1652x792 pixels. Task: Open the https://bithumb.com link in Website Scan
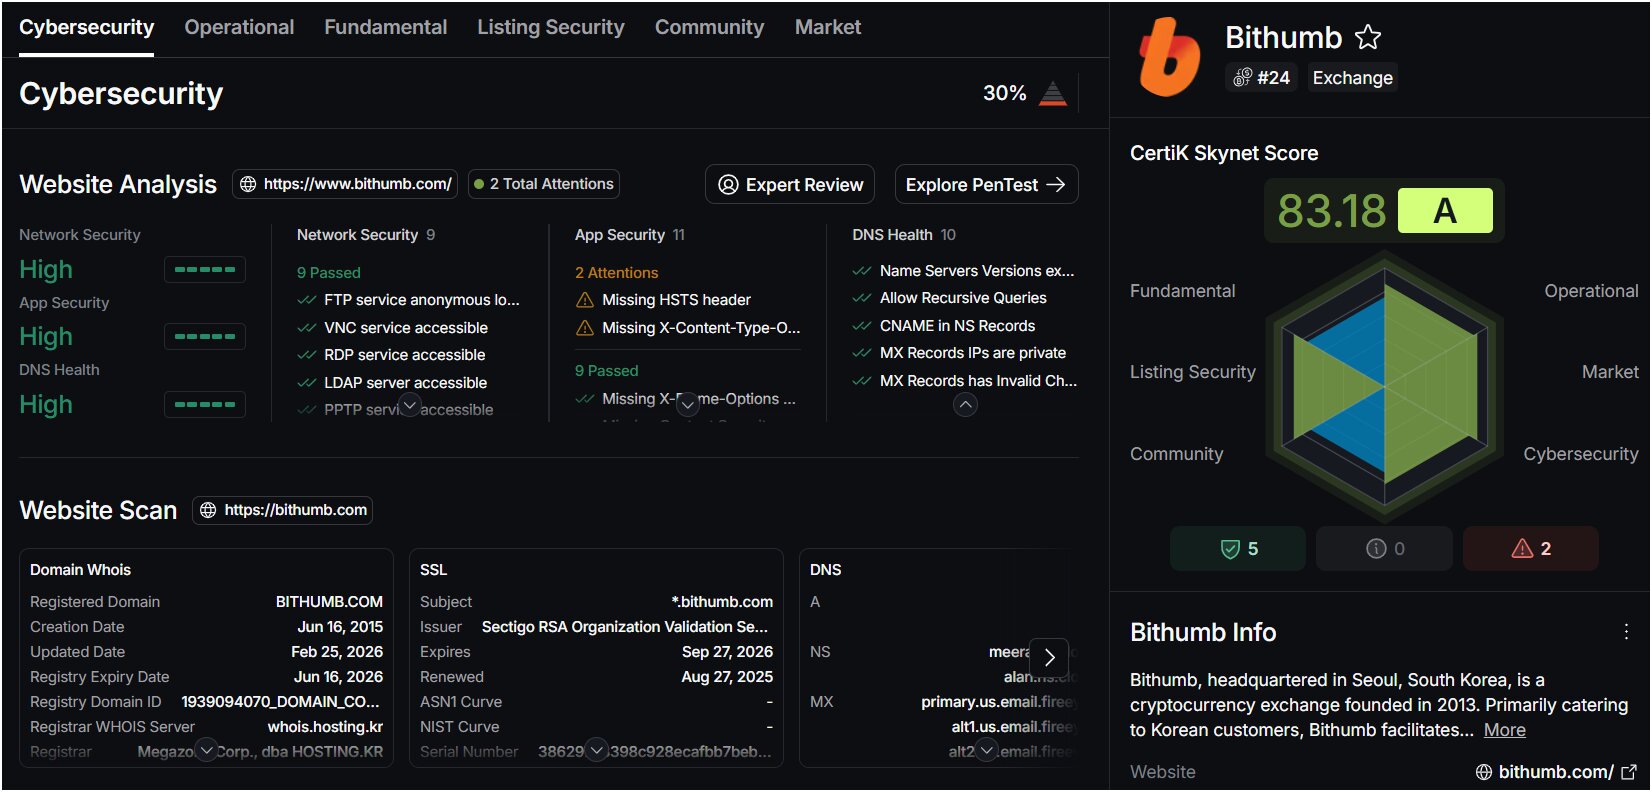pyautogui.click(x=282, y=510)
